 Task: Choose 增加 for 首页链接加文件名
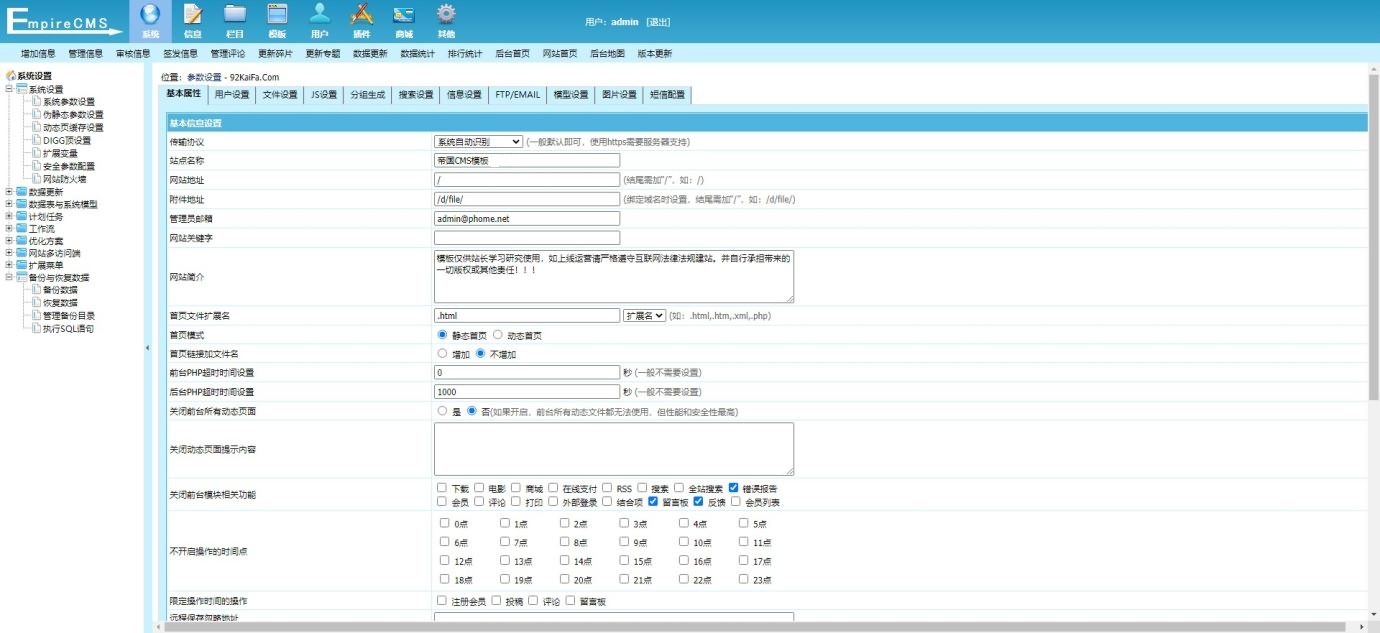[x=443, y=353]
